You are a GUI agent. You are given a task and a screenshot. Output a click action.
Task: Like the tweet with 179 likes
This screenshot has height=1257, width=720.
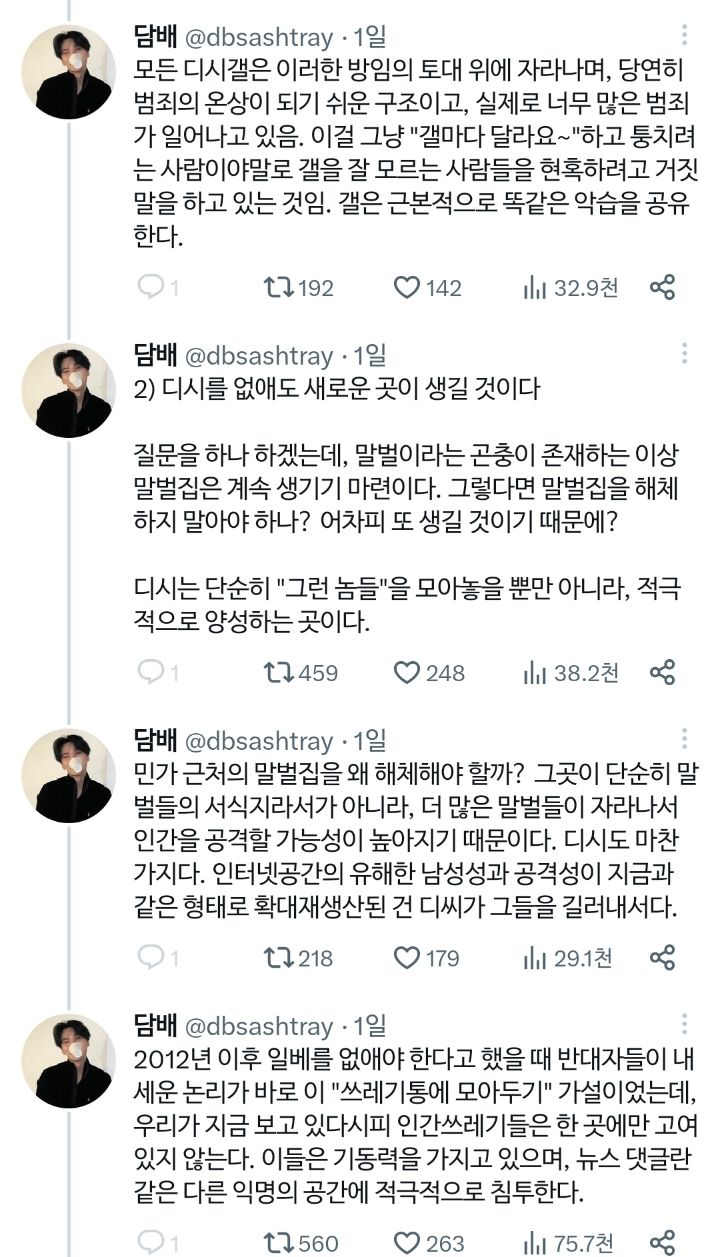point(406,958)
